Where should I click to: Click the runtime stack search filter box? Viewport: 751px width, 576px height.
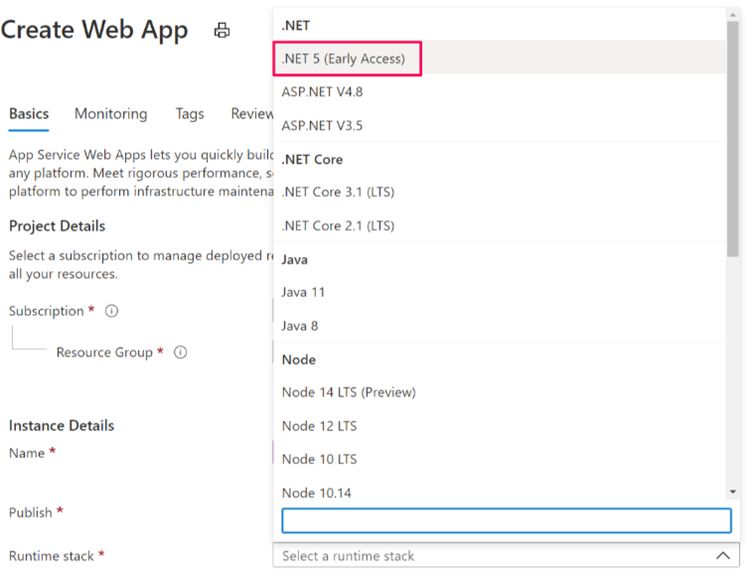click(506, 521)
